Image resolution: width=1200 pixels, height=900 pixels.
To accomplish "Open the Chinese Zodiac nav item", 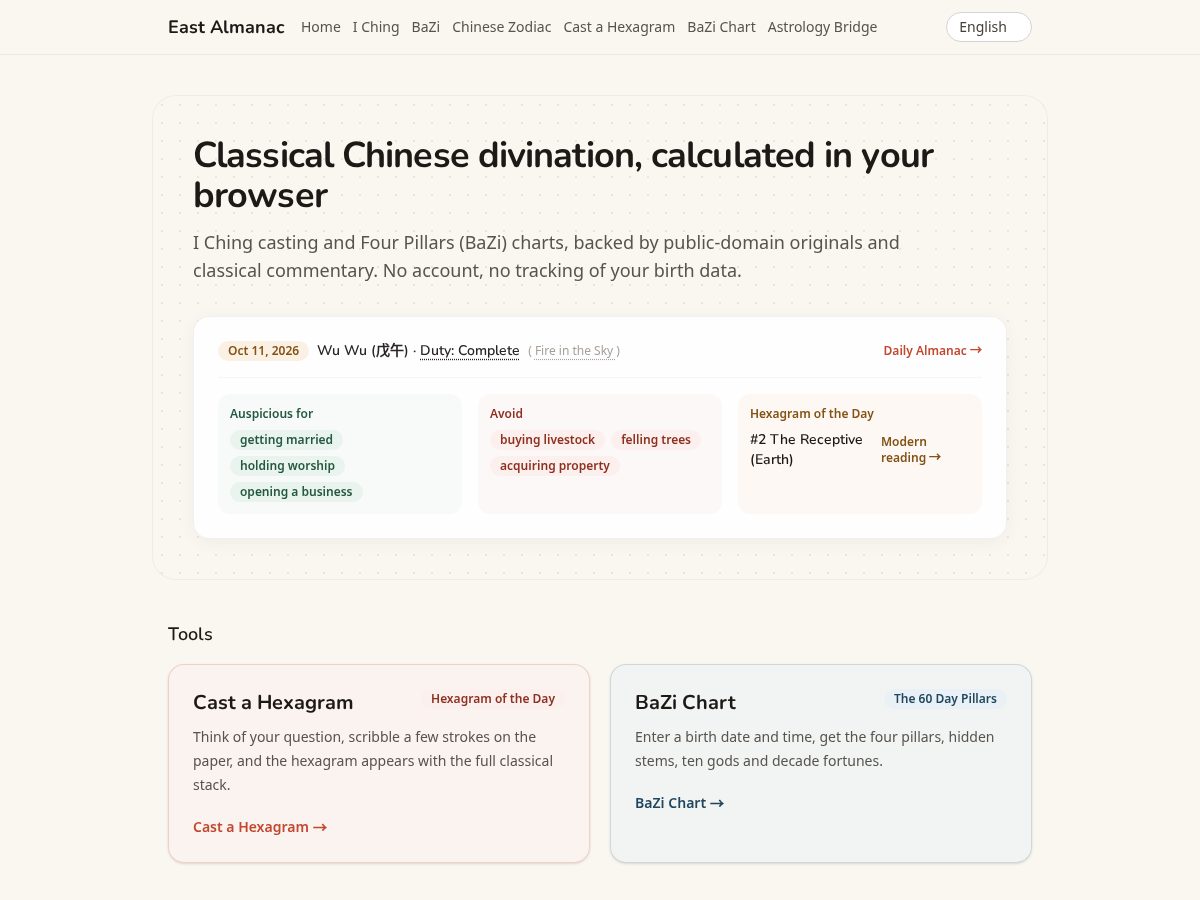I will click(502, 27).
